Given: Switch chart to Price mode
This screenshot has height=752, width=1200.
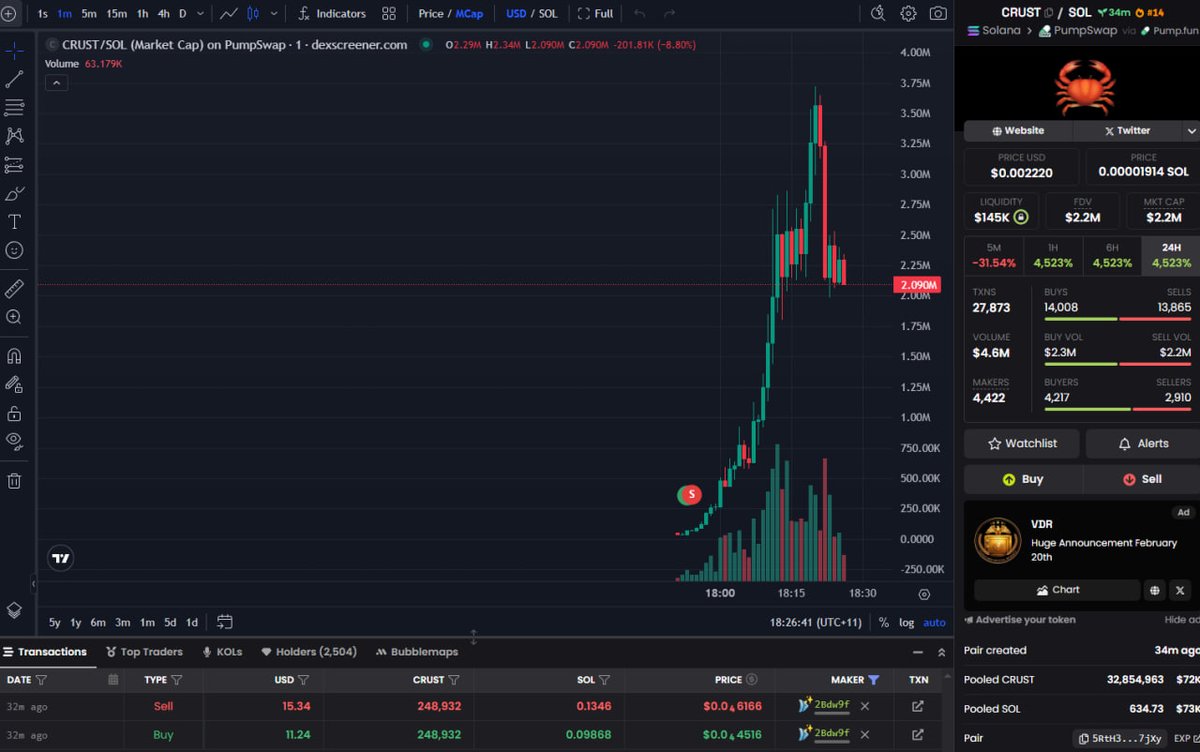Looking at the screenshot, I should 431,14.
